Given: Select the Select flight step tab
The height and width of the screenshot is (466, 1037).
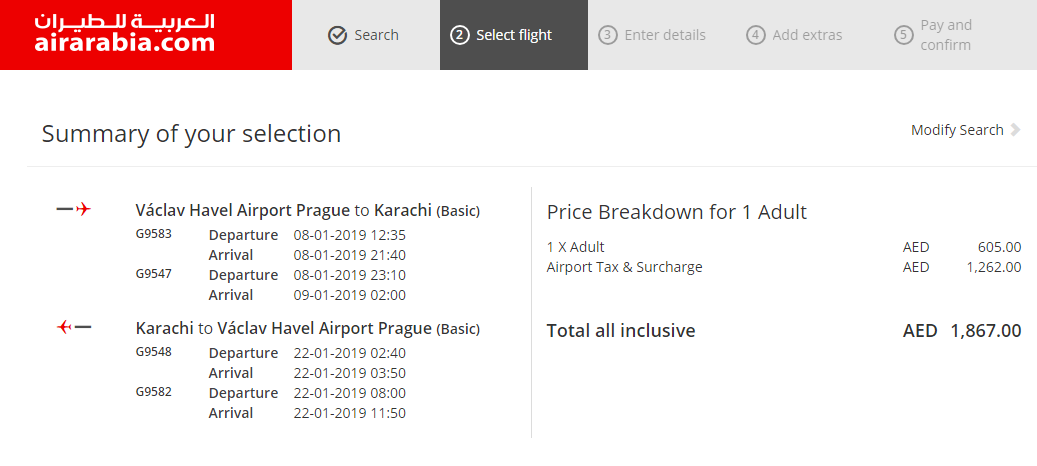Looking at the screenshot, I should pos(514,35).
